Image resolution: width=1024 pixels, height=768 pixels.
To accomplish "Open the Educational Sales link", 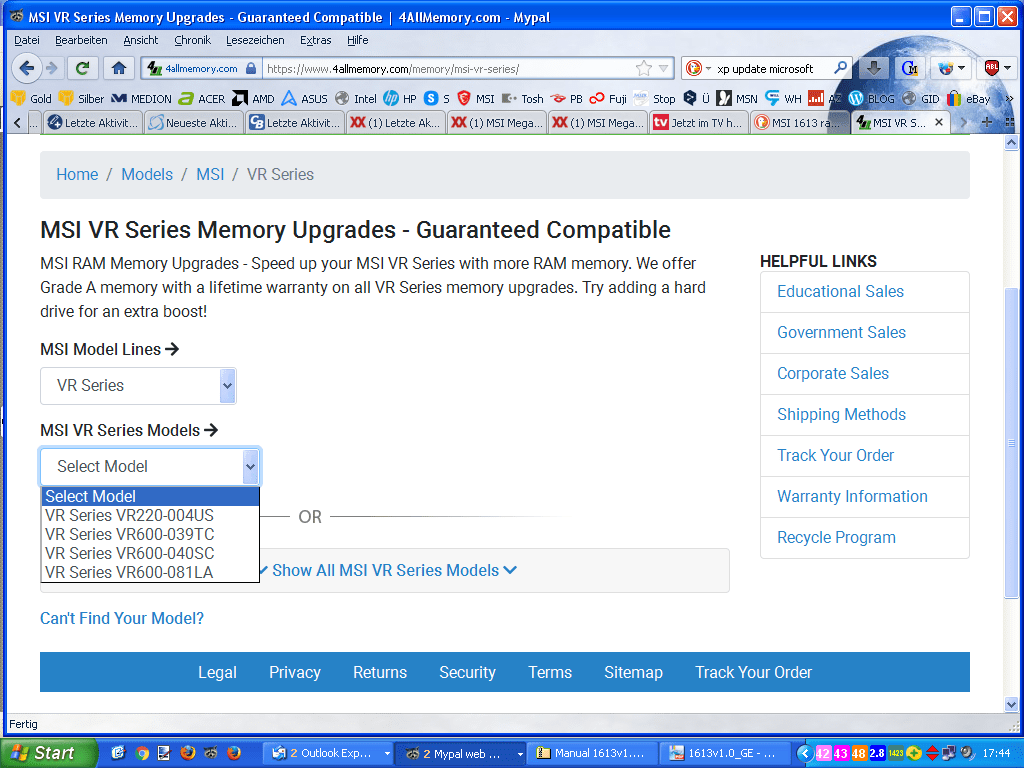I will pos(840,291).
